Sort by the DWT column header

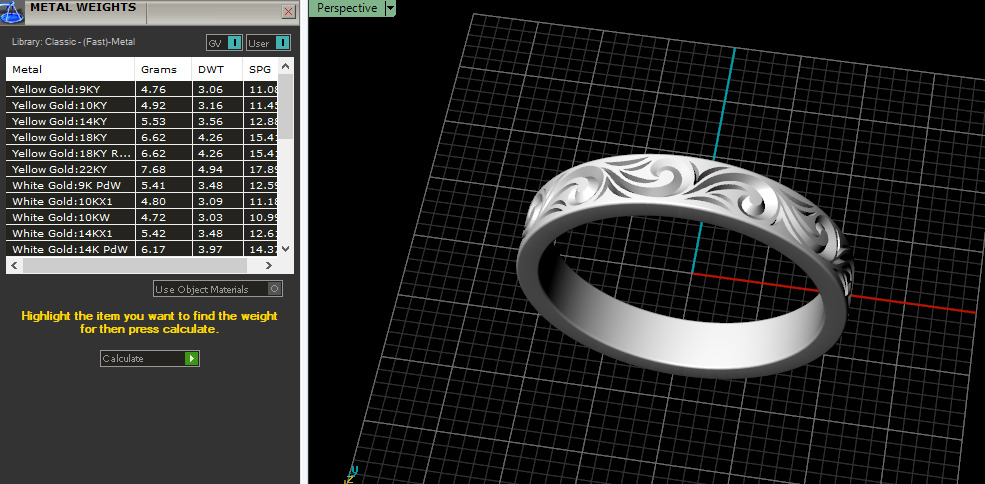(217, 69)
